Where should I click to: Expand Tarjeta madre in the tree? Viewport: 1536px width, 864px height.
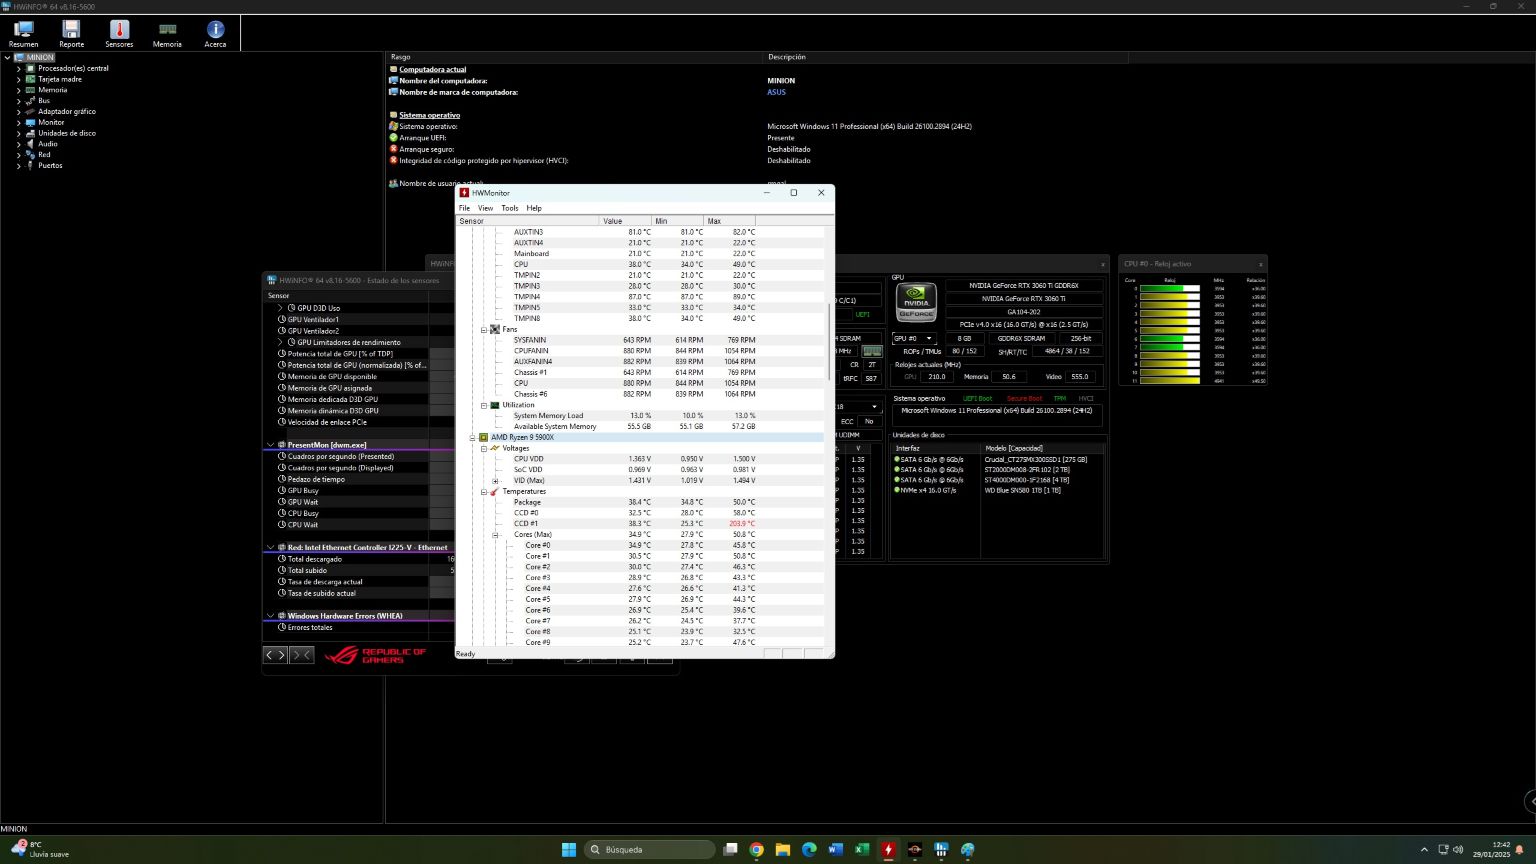pos(18,79)
